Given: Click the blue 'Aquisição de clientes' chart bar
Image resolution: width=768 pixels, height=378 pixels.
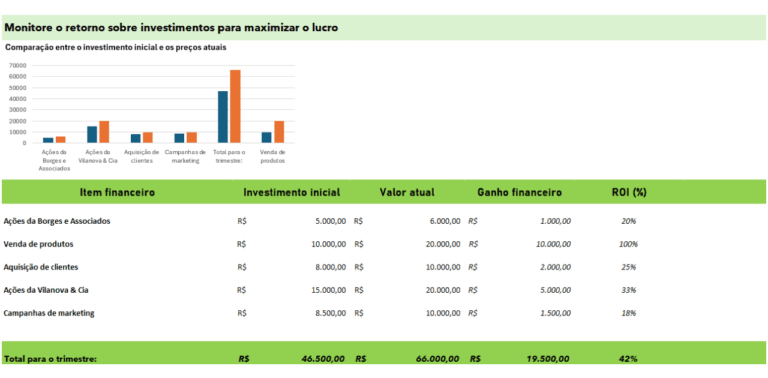Looking at the screenshot, I should pyautogui.click(x=136, y=139).
